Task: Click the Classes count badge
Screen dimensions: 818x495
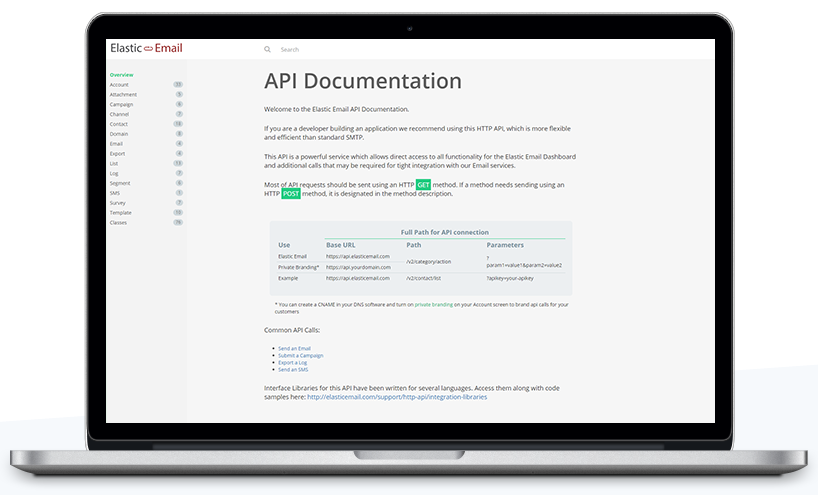Action: tap(178, 223)
